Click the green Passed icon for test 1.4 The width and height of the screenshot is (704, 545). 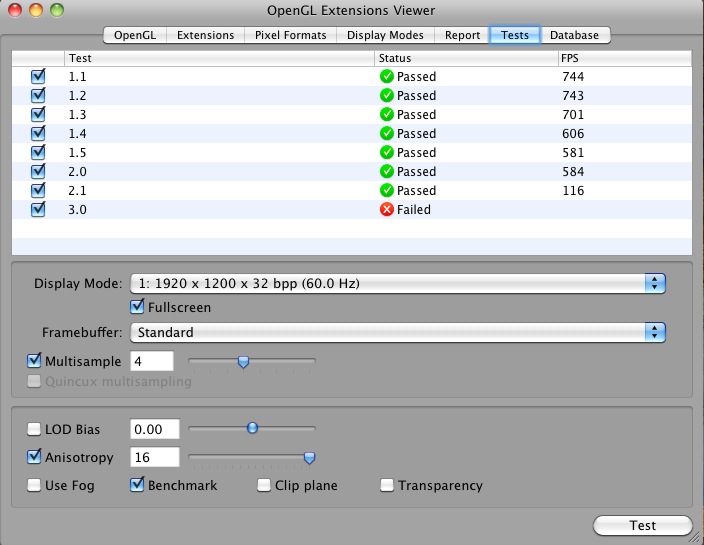click(387, 133)
